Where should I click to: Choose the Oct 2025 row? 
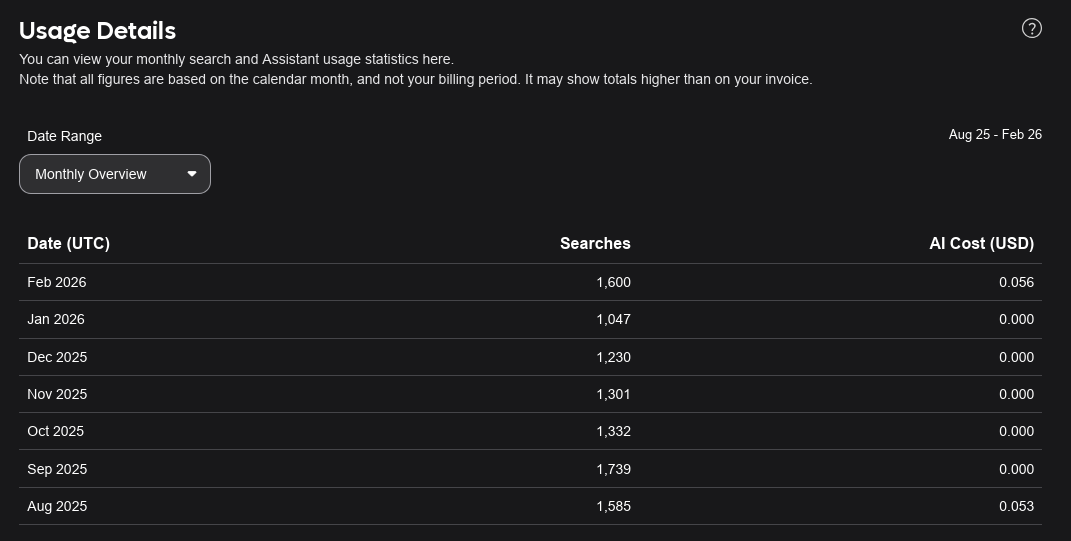(x=530, y=431)
